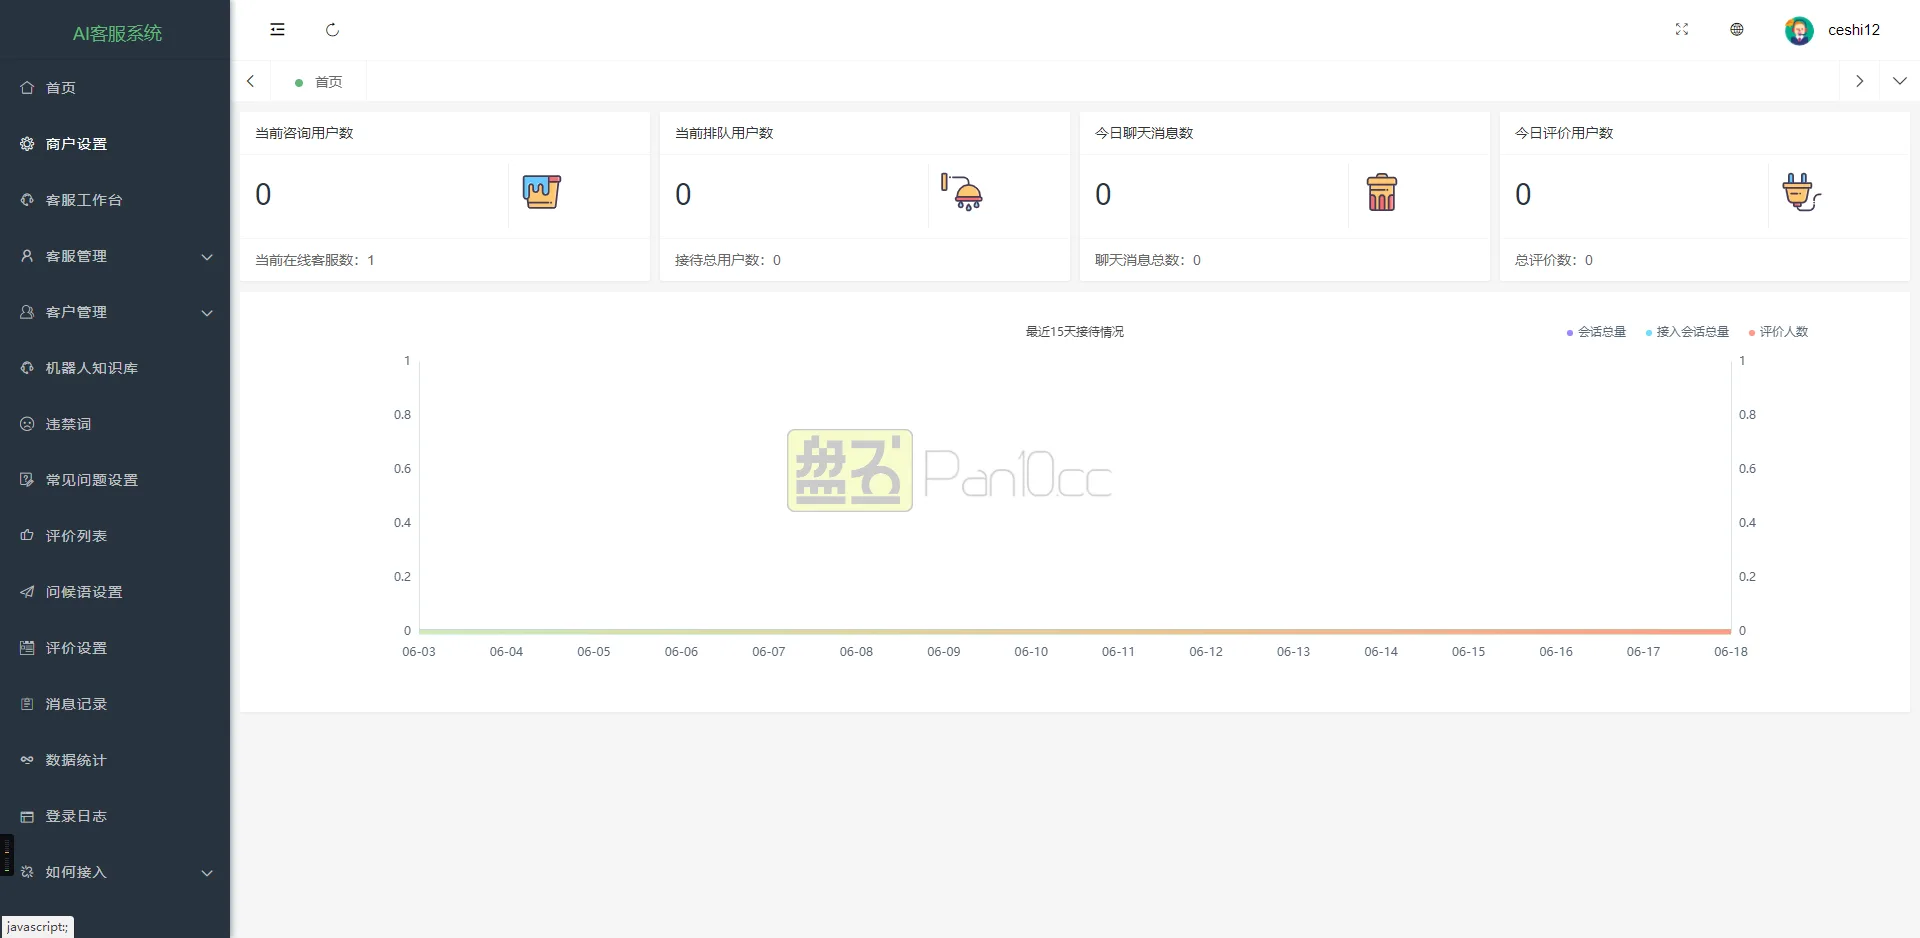Collapse the sidebar with the menu icon
Viewport: 1920px width, 938px height.
coord(277,30)
